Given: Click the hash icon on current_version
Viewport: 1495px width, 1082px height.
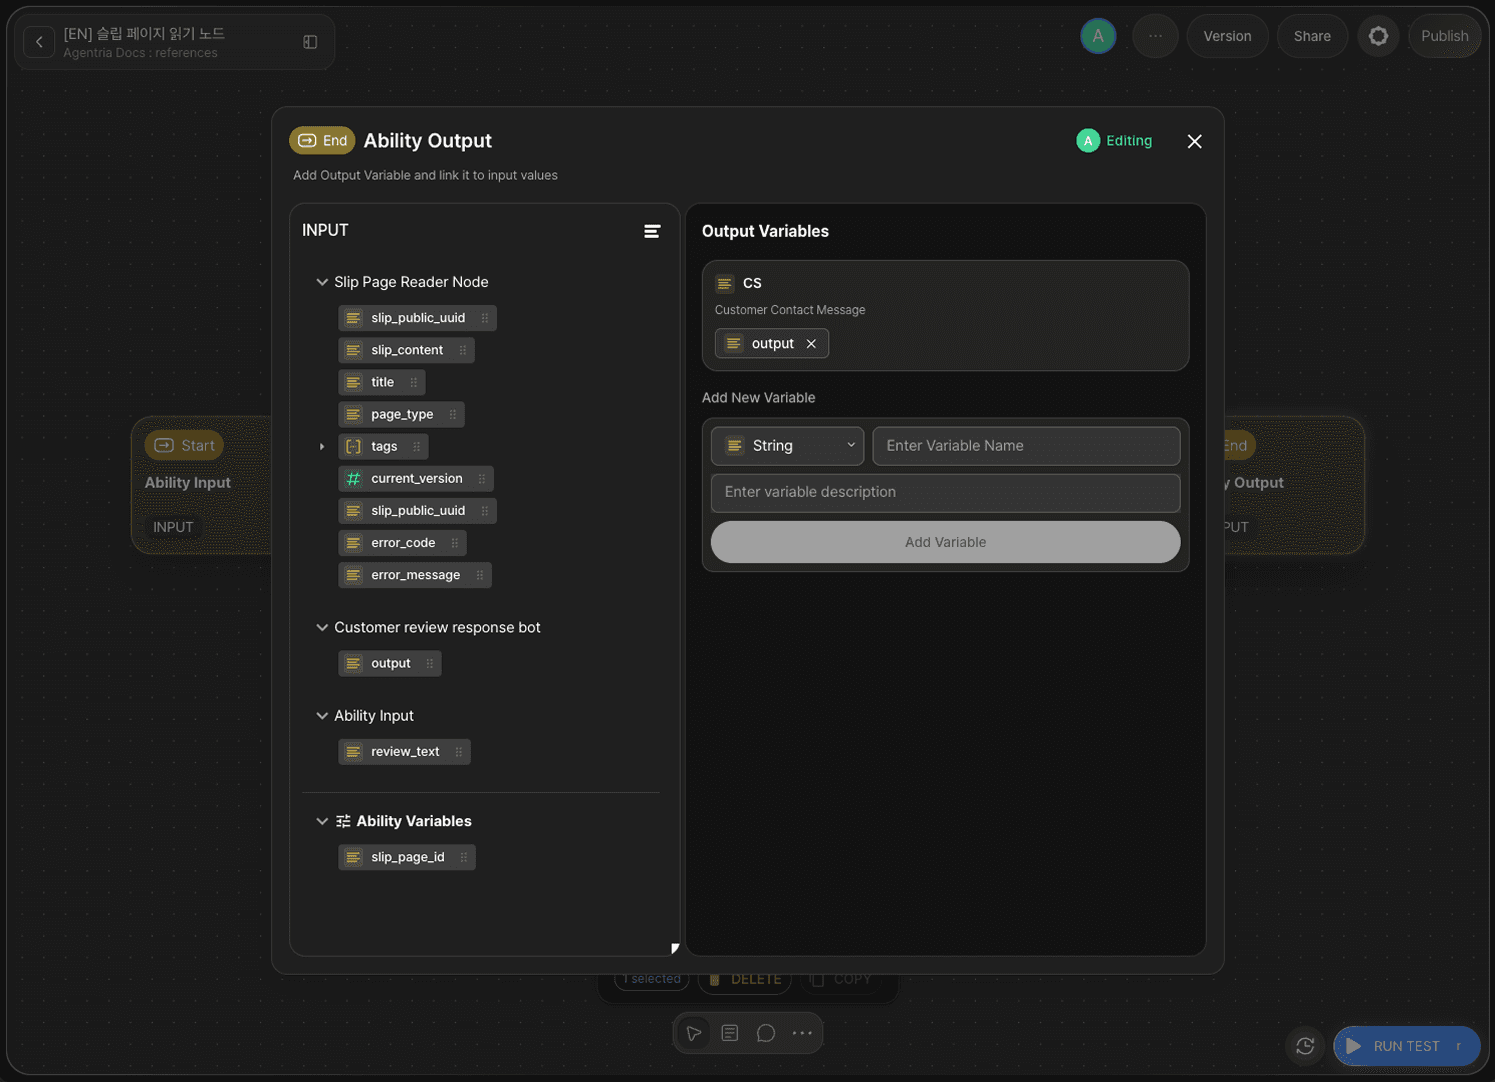Looking at the screenshot, I should tap(353, 479).
